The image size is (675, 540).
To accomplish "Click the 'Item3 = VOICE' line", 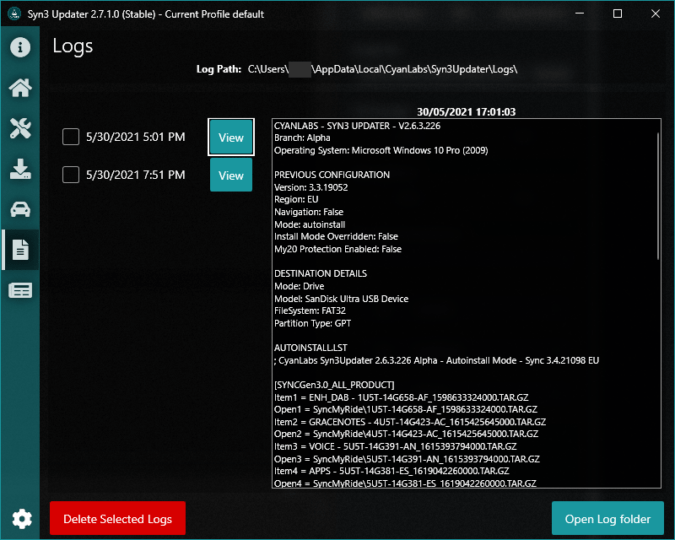I will (395, 447).
